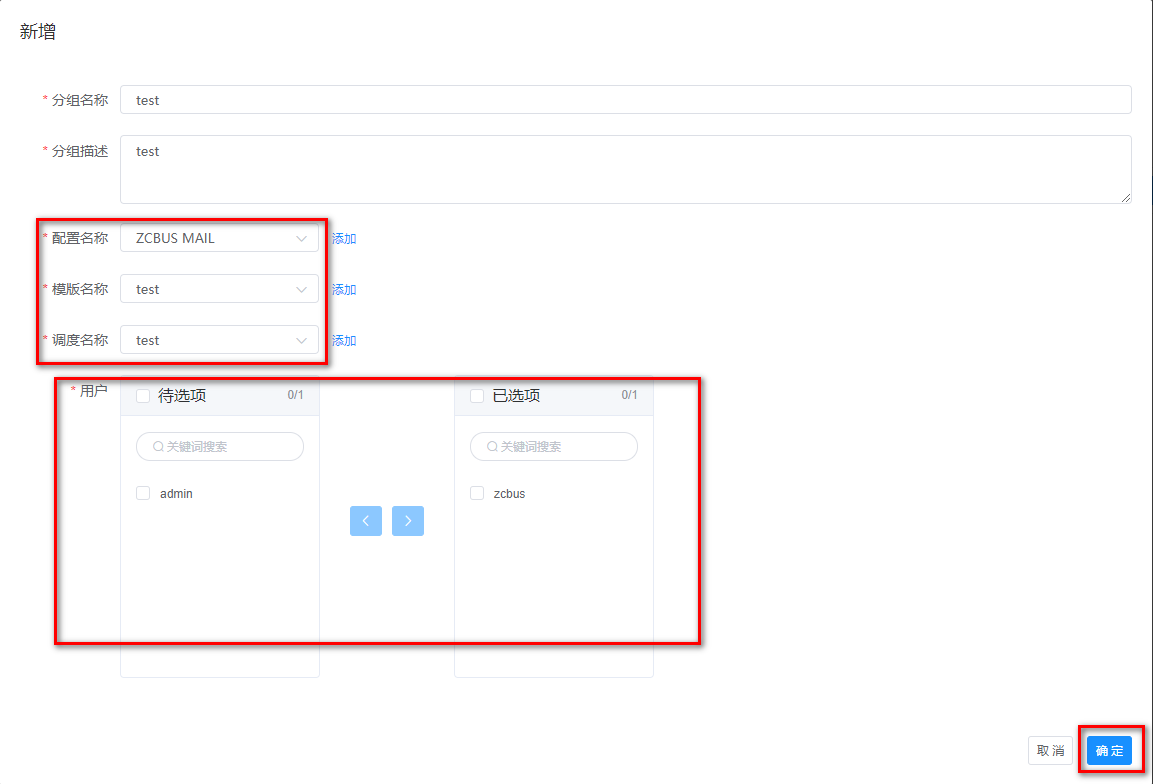Click the search icon in 已选项 panel
1153x784 pixels.
pyautogui.click(x=492, y=447)
